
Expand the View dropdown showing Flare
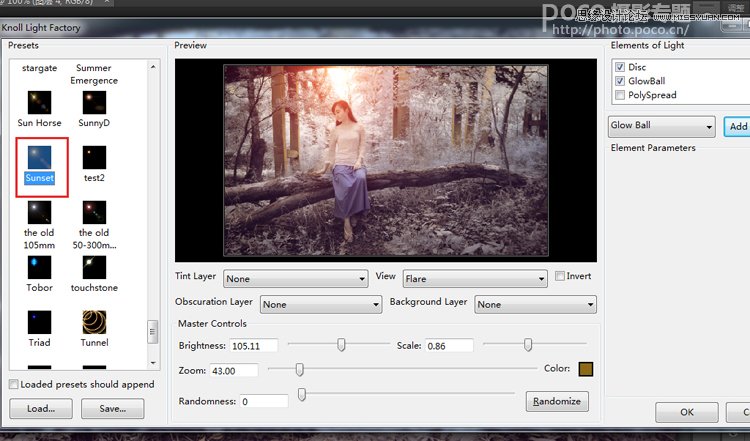(474, 279)
